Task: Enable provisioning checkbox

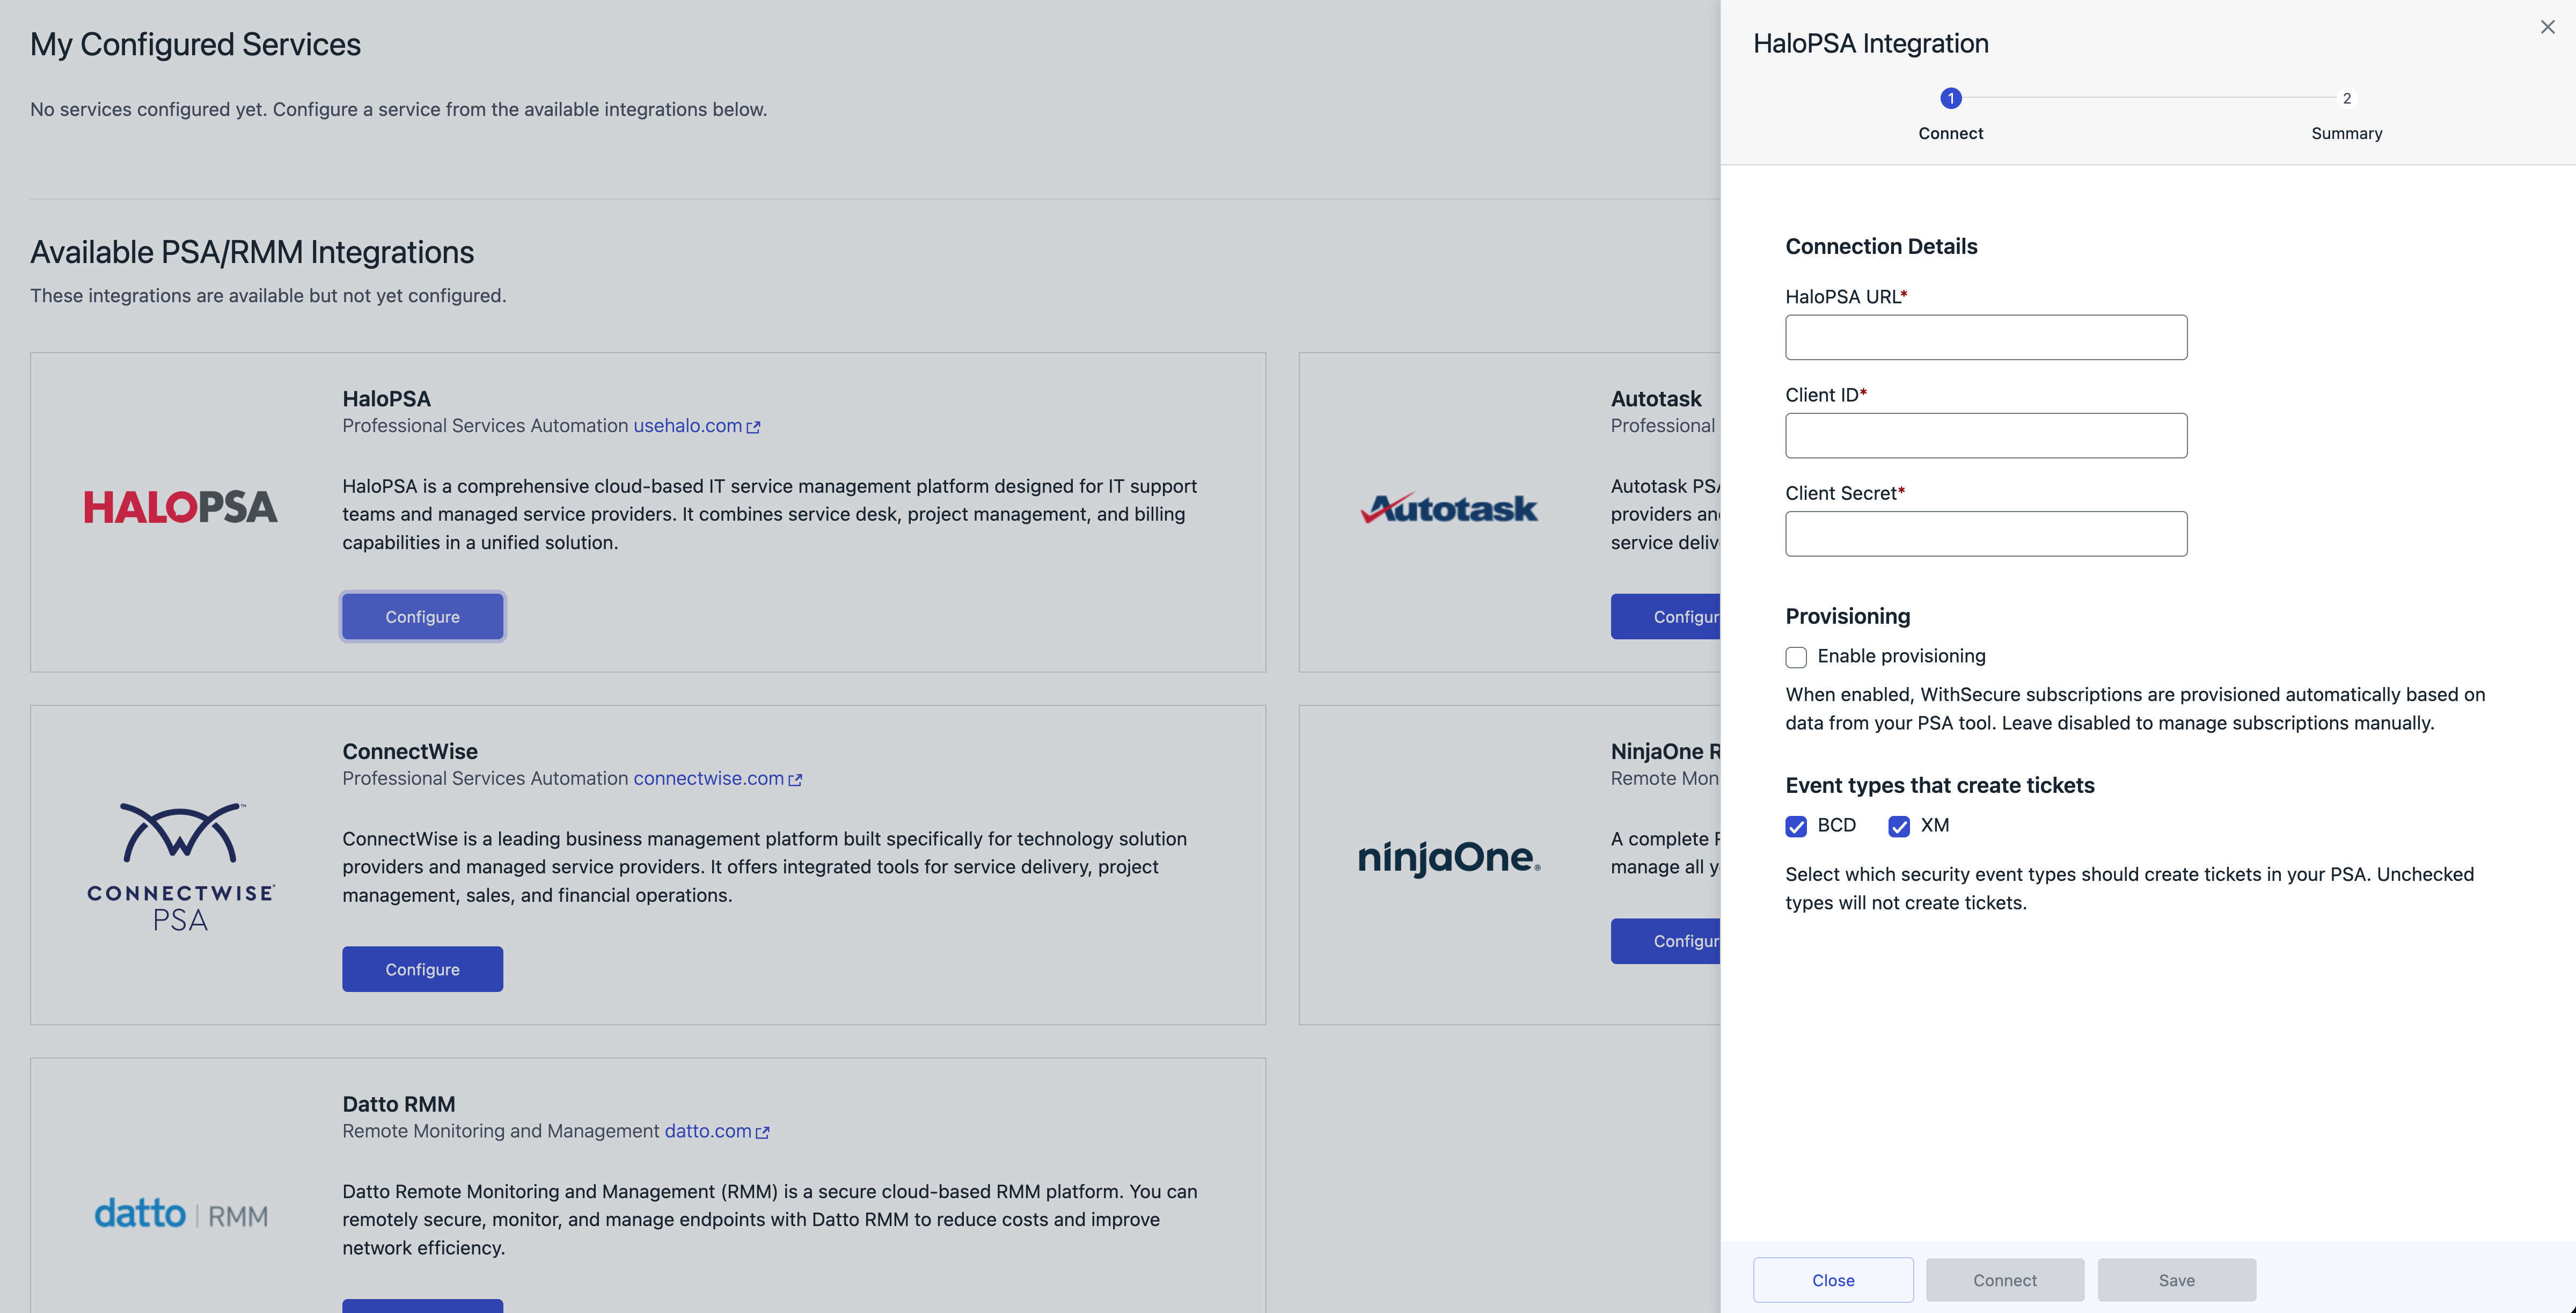Action: coord(1796,657)
